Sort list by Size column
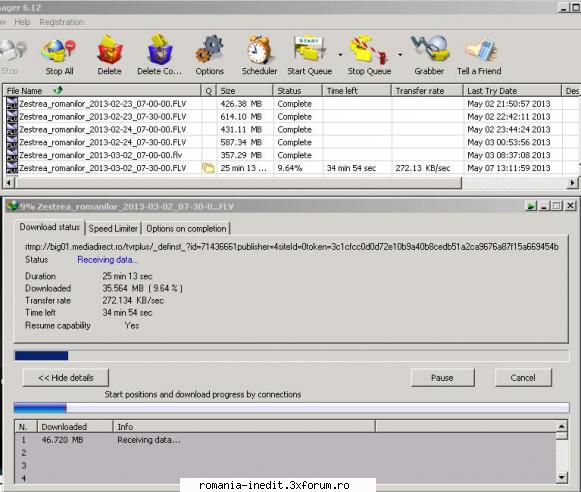This screenshot has height=492, width=581. click(x=245, y=91)
